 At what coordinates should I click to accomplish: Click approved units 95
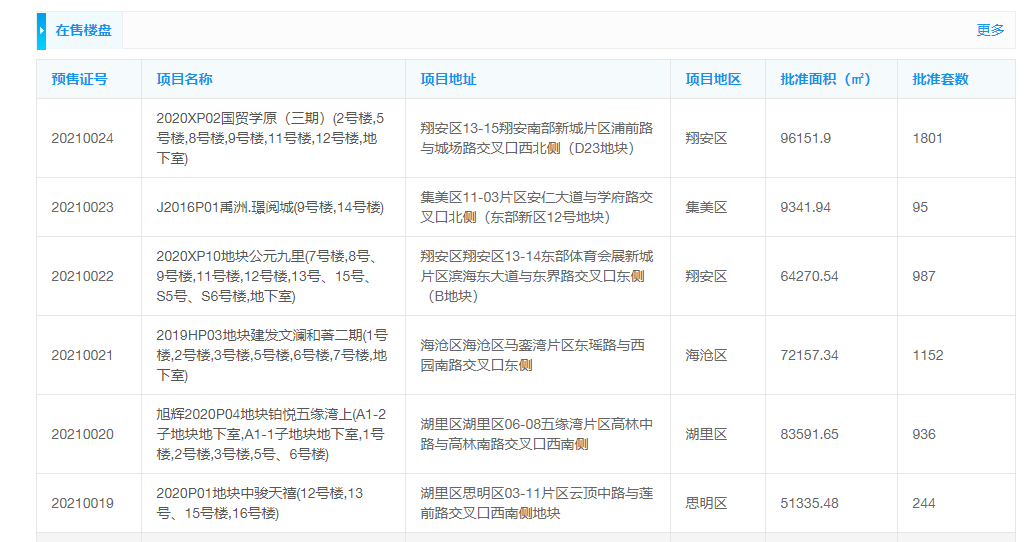pyautogui.click(x=920, y=207)
